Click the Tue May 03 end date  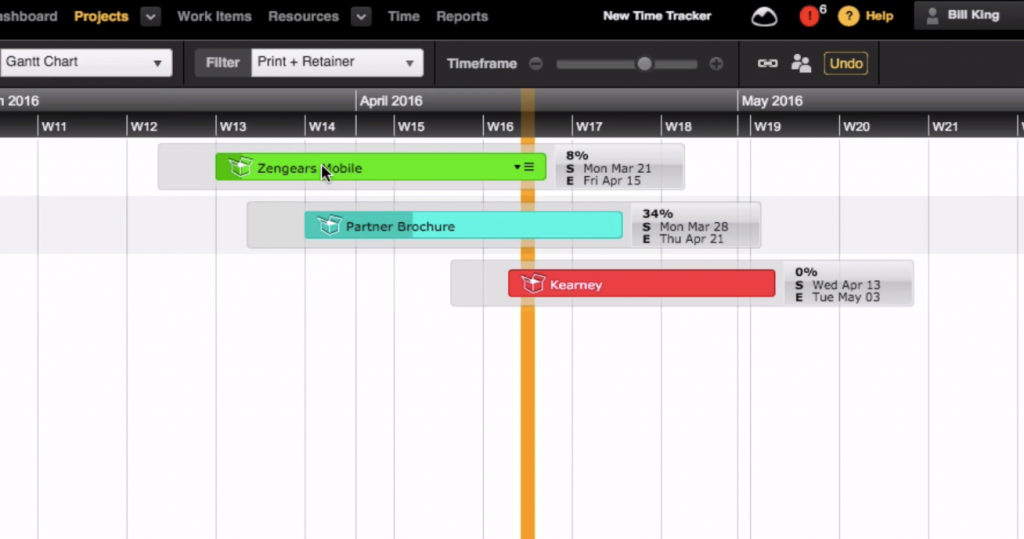(x=846, y=297)
